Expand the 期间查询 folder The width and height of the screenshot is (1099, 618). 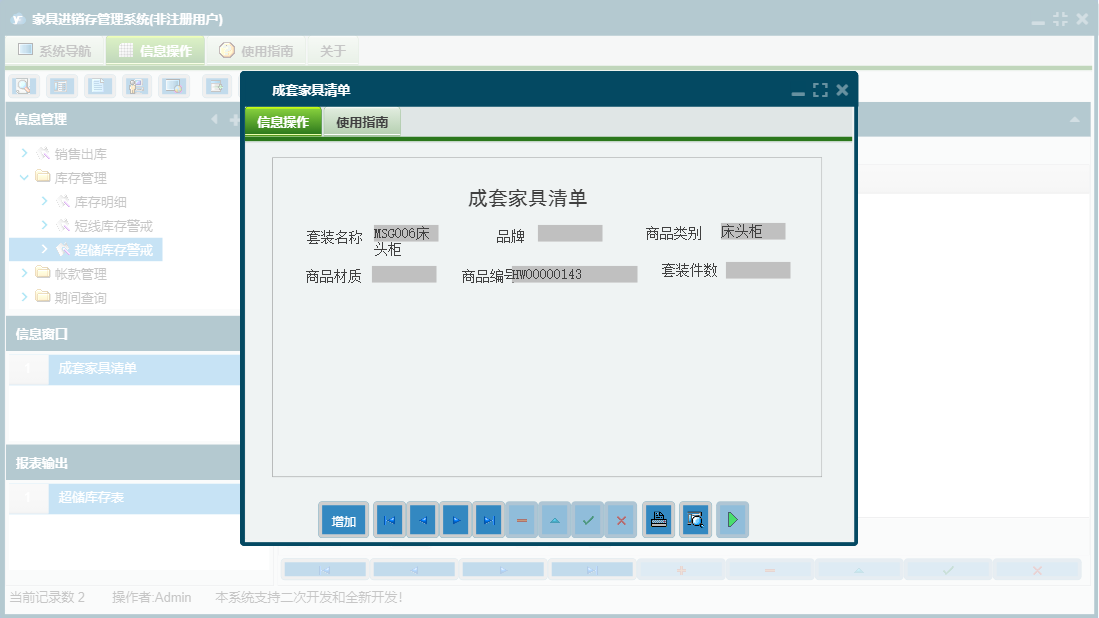(x=22, y=296)
